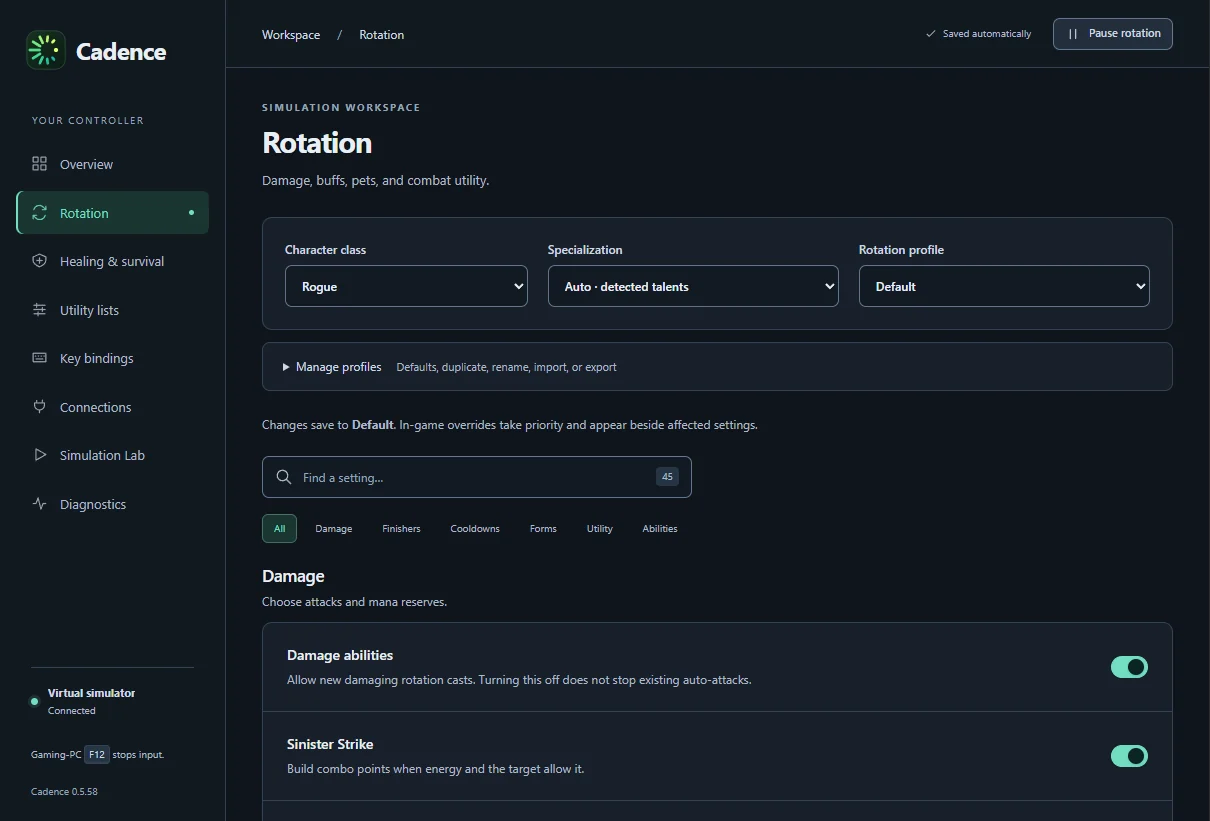Open the Character class dropdown
1210x821 pixels.
(406, 286)
